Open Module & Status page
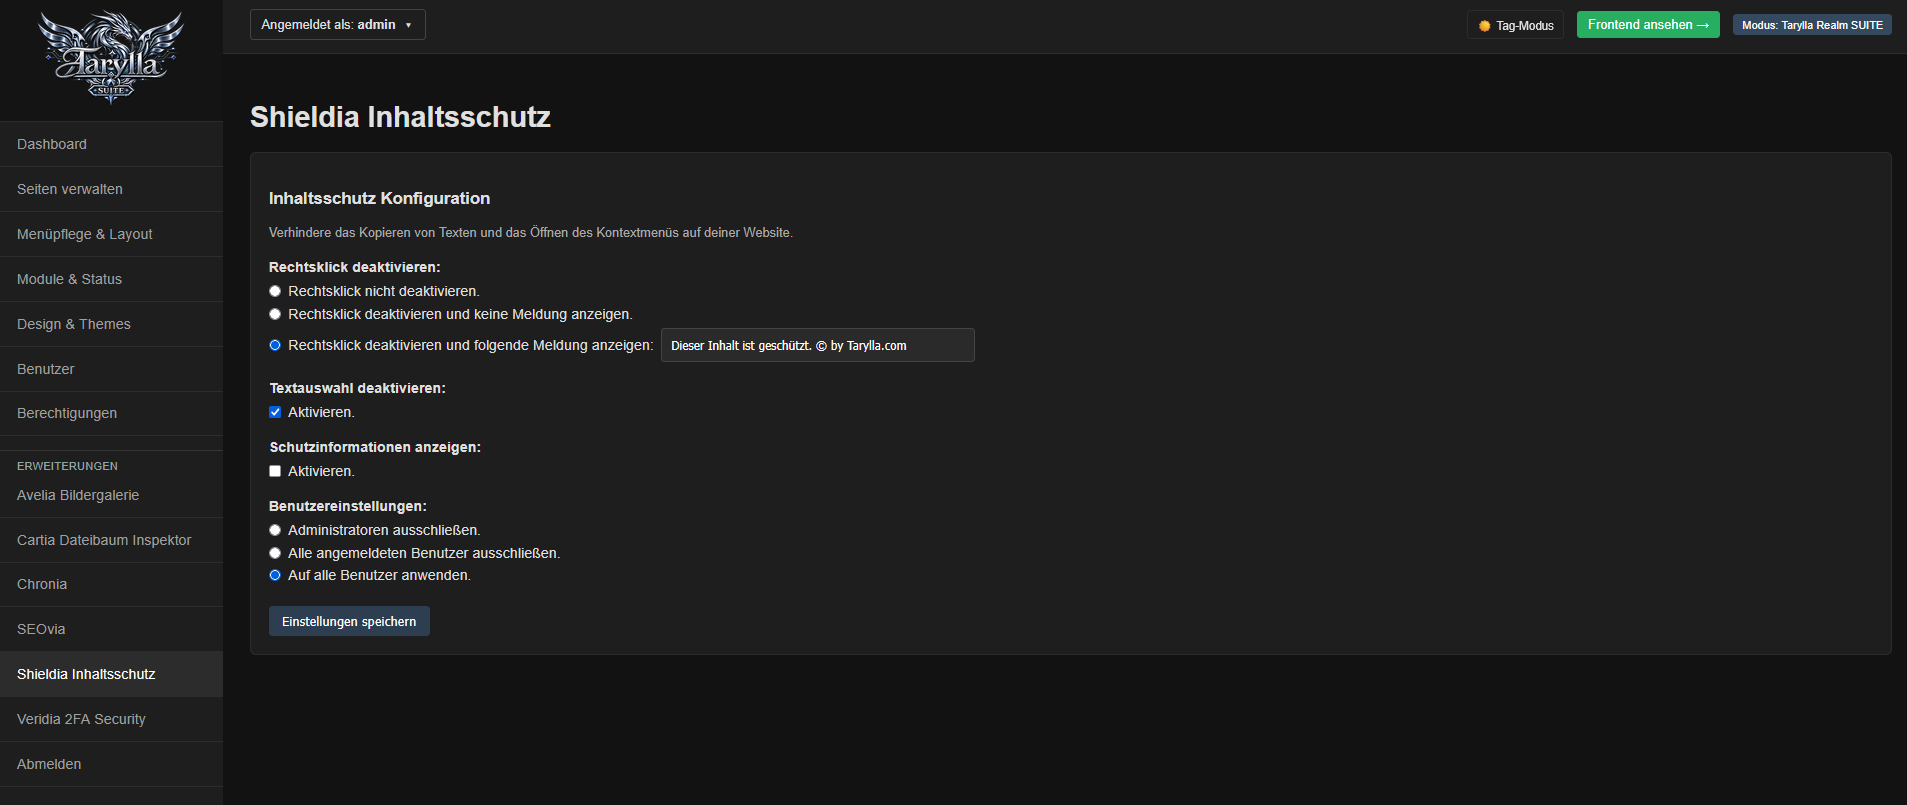The width and height of the screenshot is (1907, 805). pyautogui.click(x=111, y=279)
